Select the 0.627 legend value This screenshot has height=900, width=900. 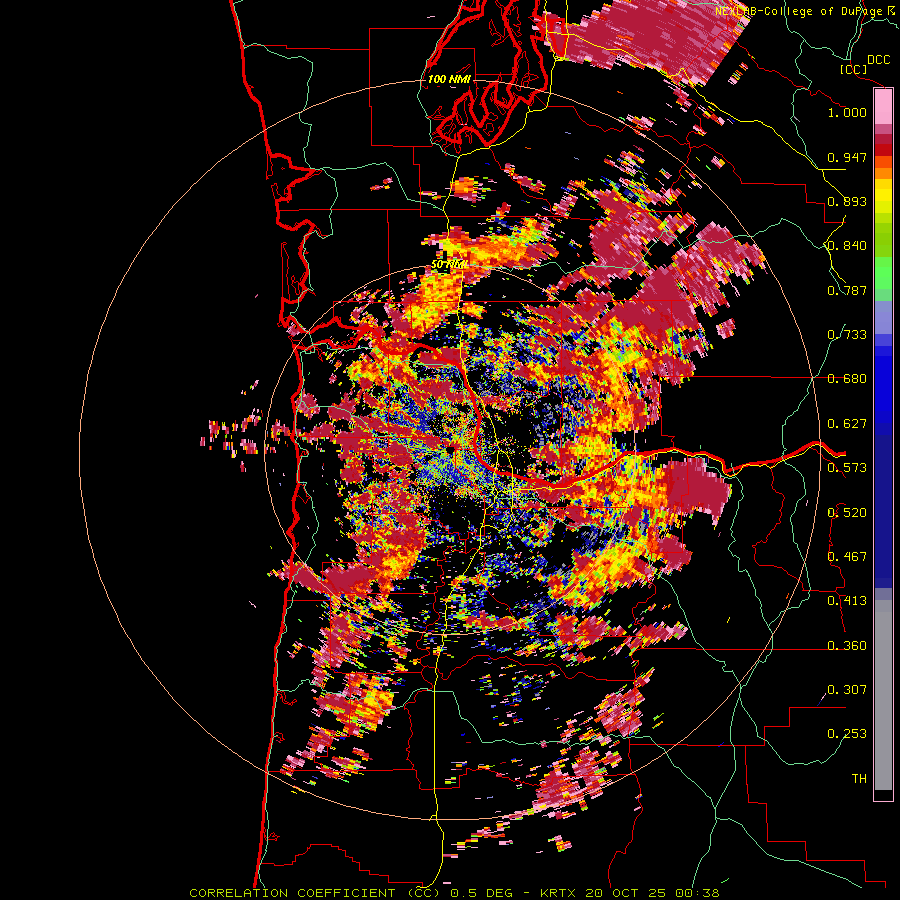click(x=847, y=424)
